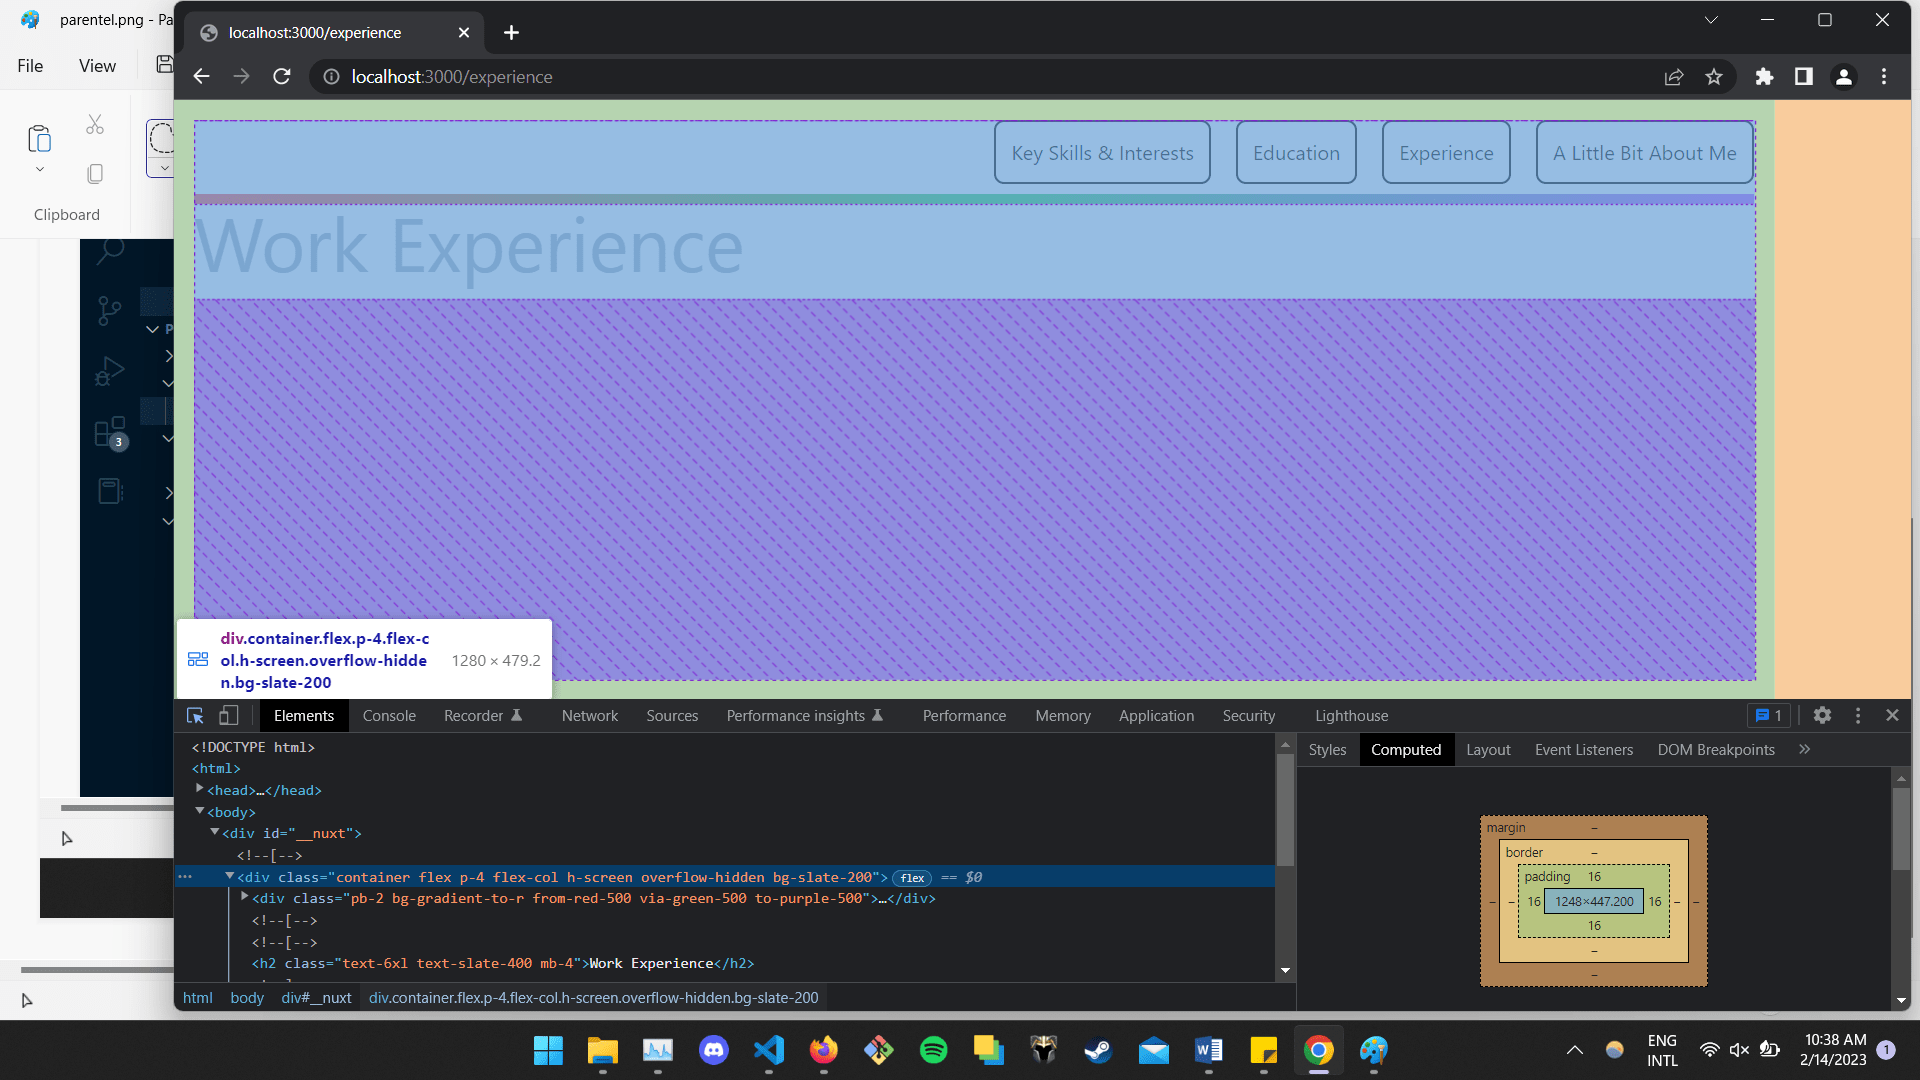Bookmark this tab with star icon
The width and height of the screenshot is (1920, 1080).
(1714, 77)
